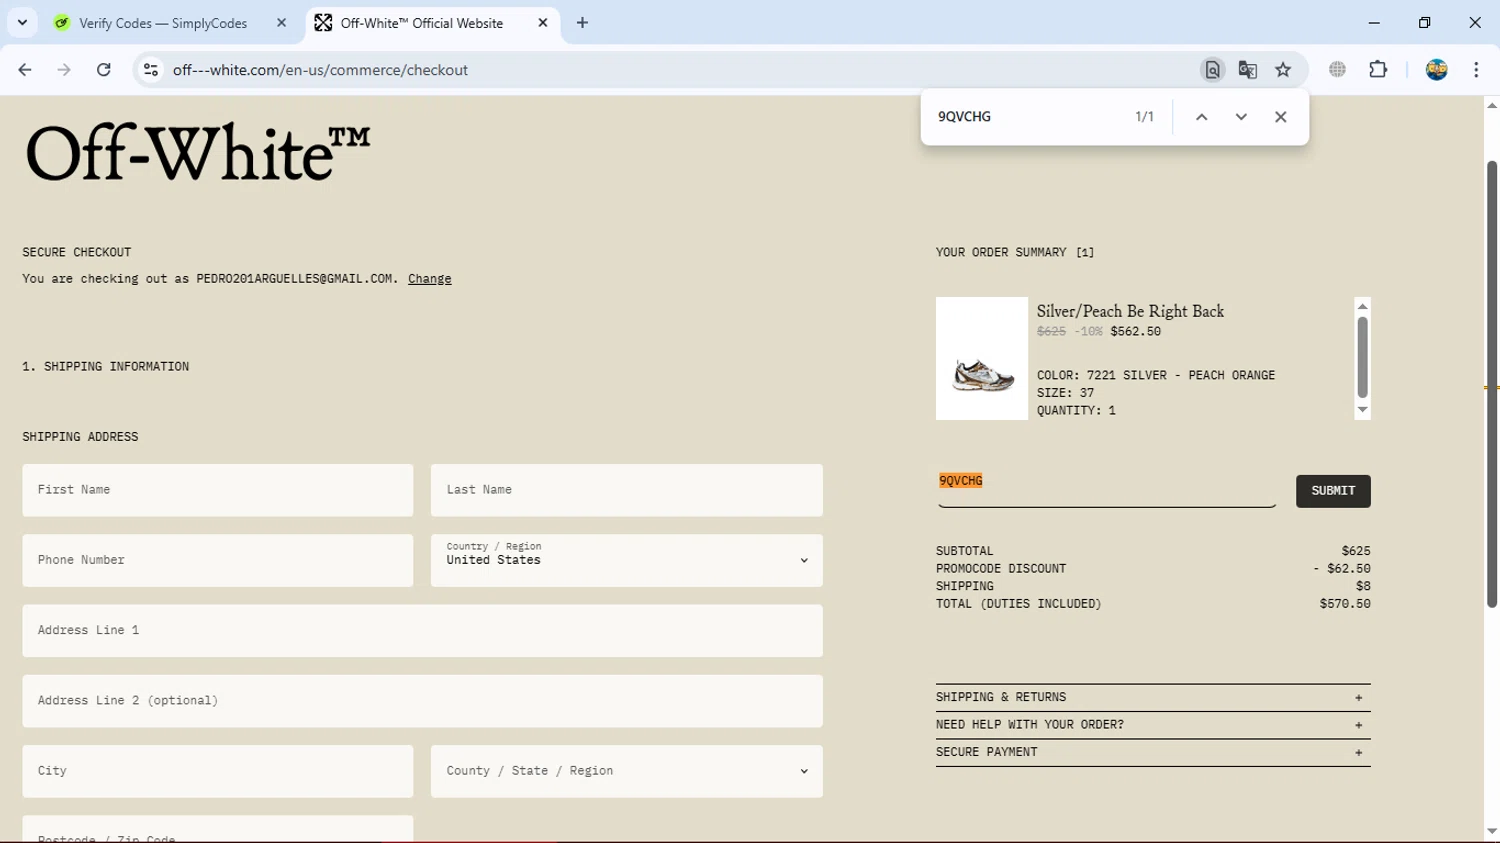
Task: Click the sneaker product thumbnail
Action: pos(982,358)
